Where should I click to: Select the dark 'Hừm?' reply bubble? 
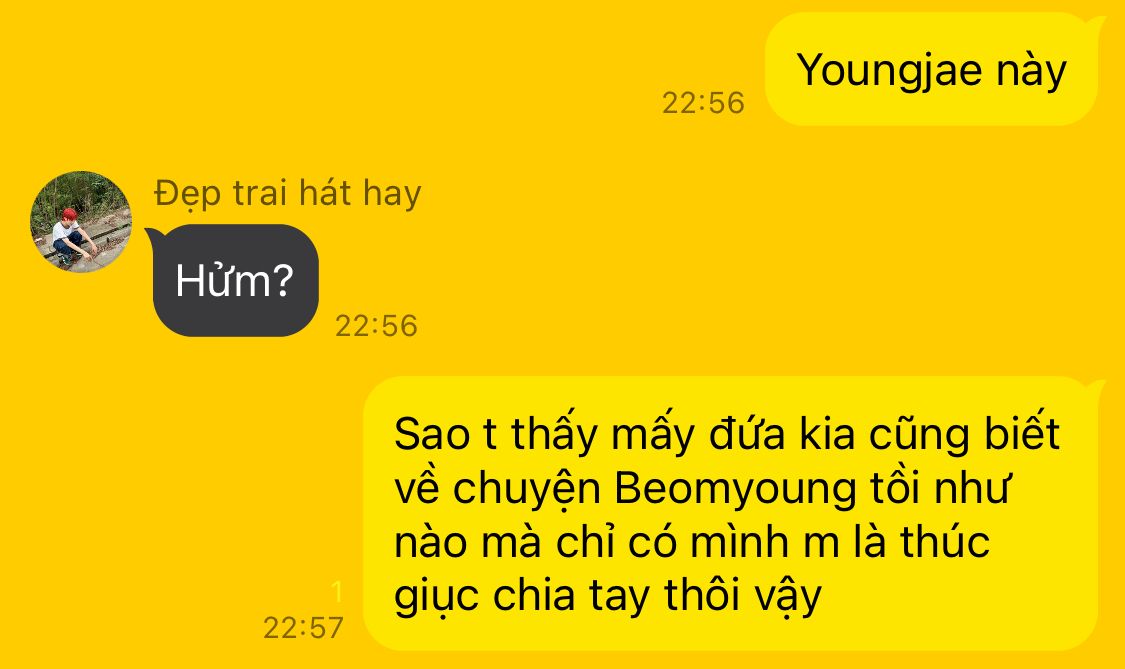(235, 280)
